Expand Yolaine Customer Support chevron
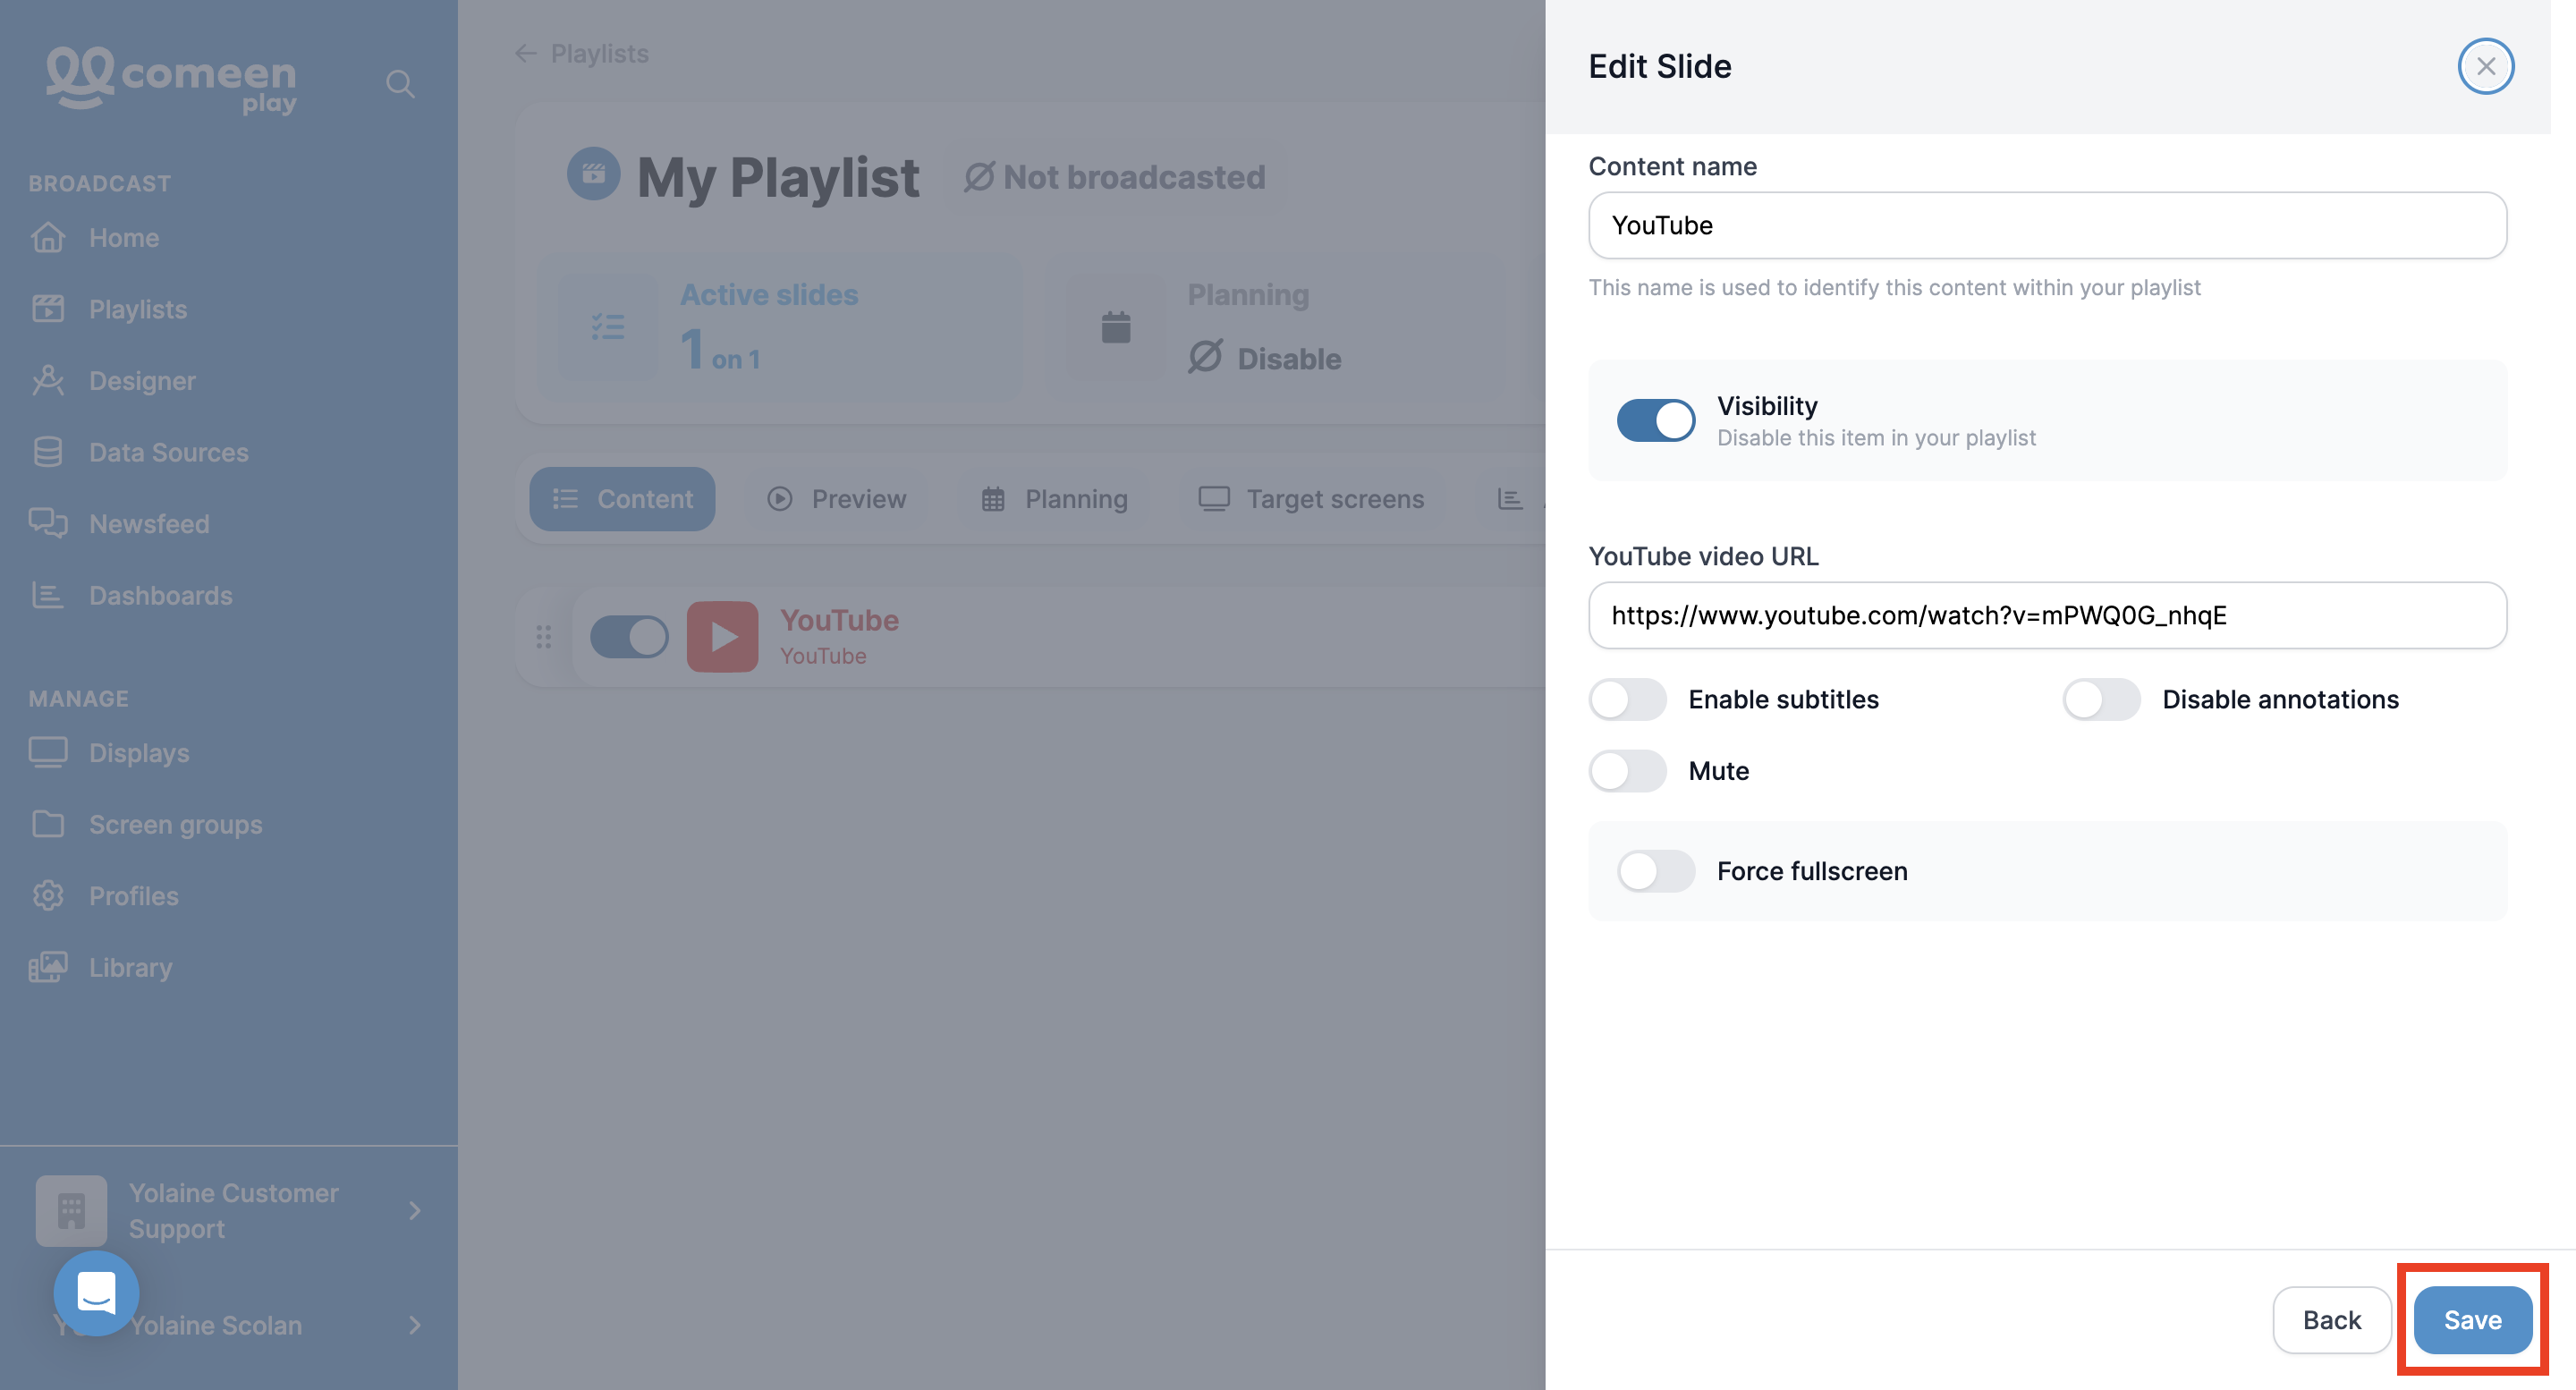The height and width of the screenshot is (1390, 2576). pyautogui.click(x=415, y=1210)
